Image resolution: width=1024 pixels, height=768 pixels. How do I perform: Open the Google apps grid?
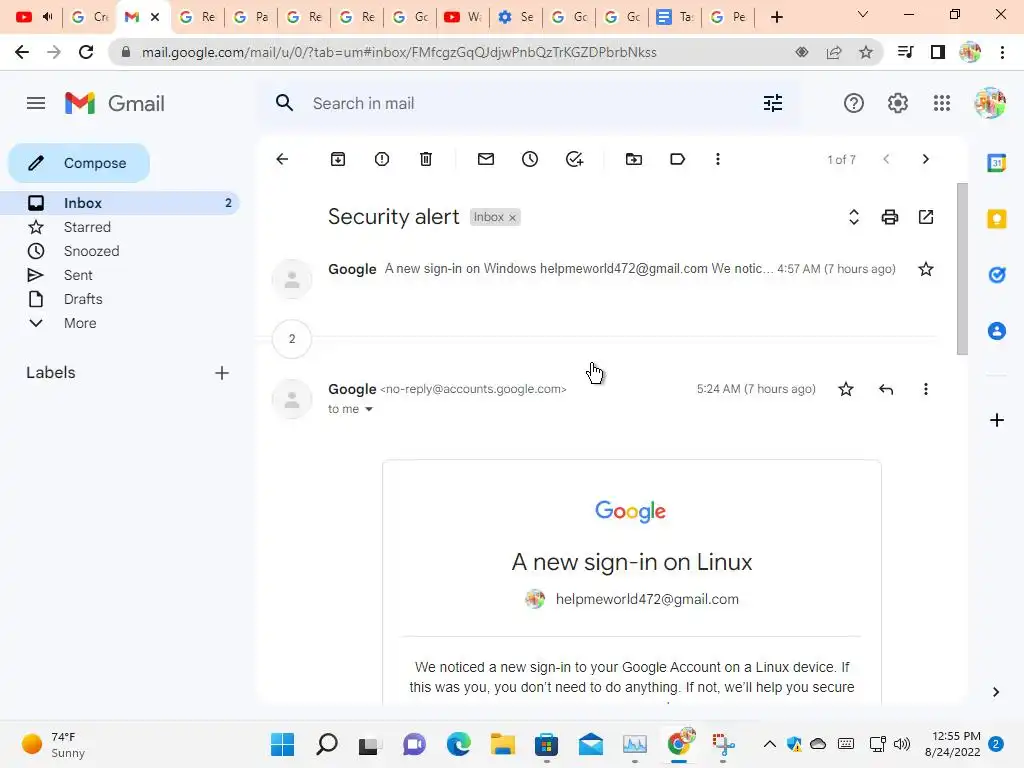[x=942, y=103]
